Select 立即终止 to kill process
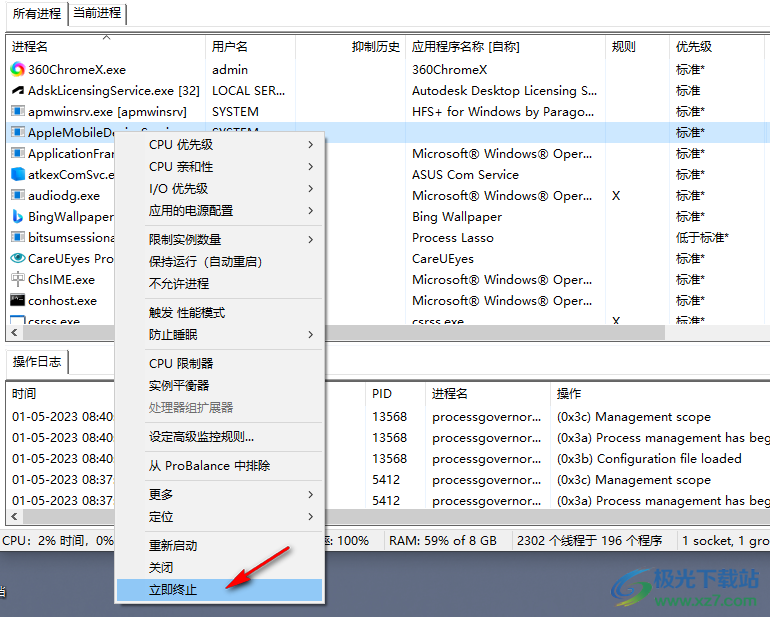The height and width of the screenshot is (617, 770). click(x=219, y=589)
